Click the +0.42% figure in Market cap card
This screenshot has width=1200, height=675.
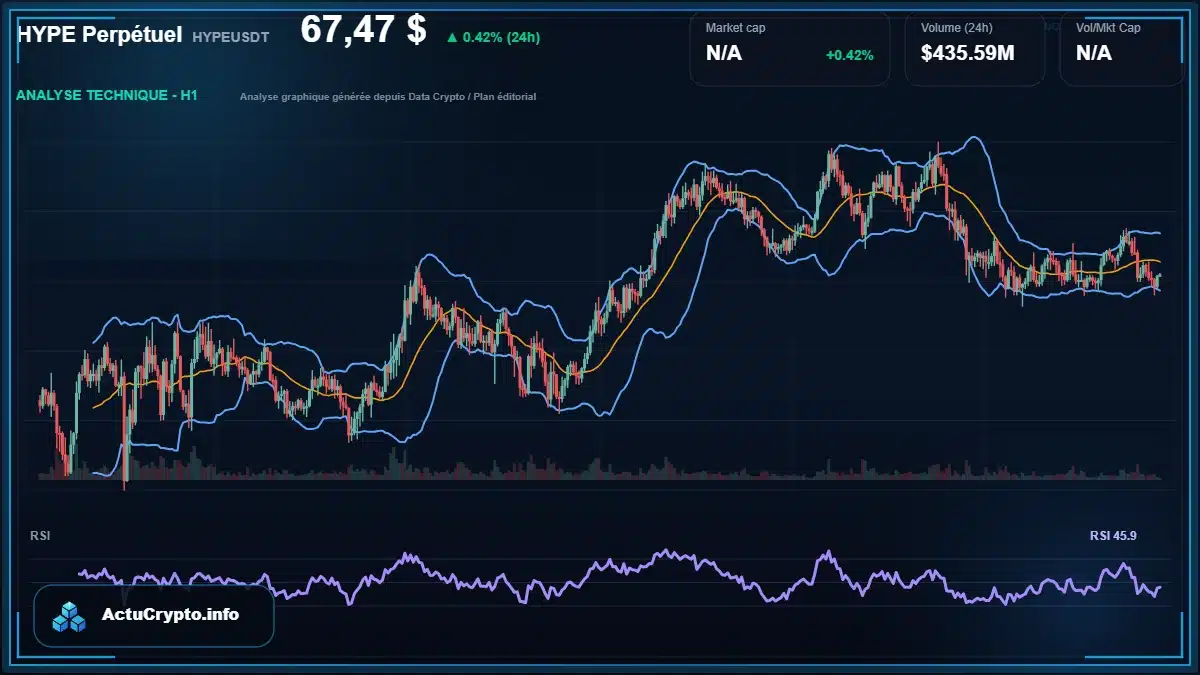pyautogui.click(x=849, y=55)
